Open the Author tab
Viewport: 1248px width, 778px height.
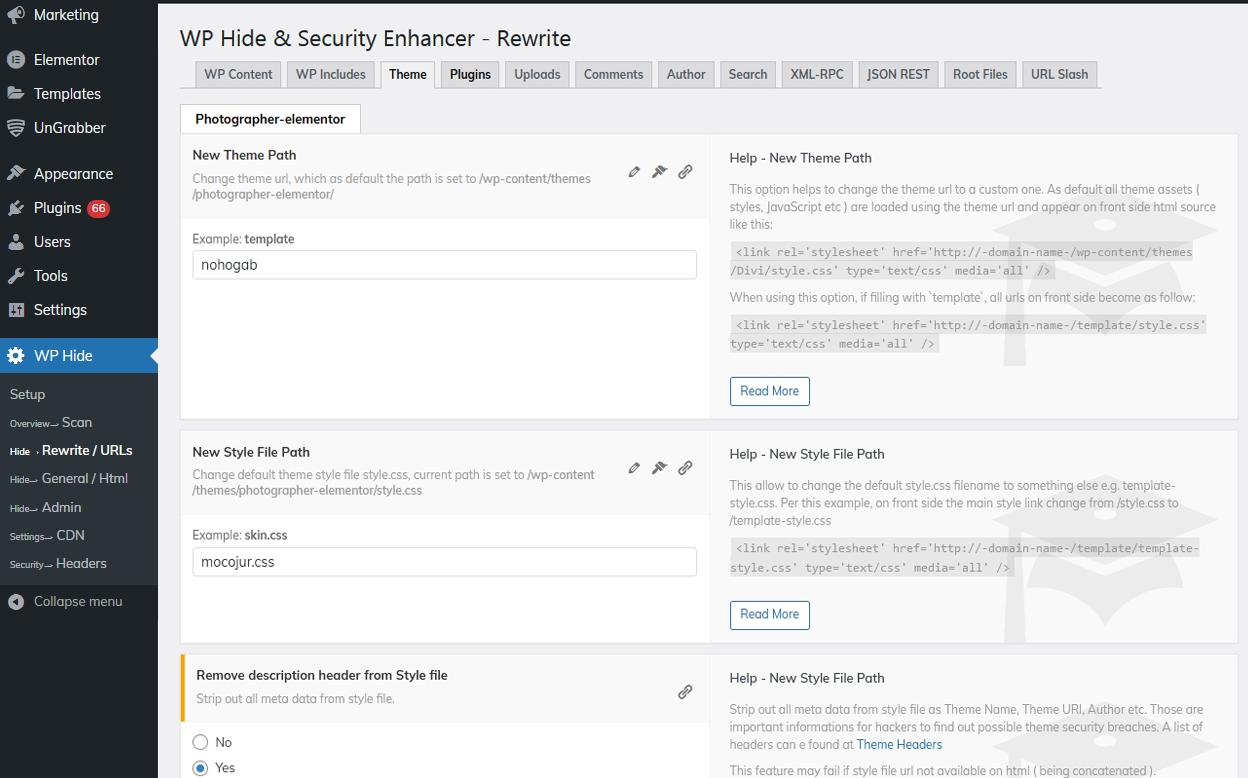(686, 74)
